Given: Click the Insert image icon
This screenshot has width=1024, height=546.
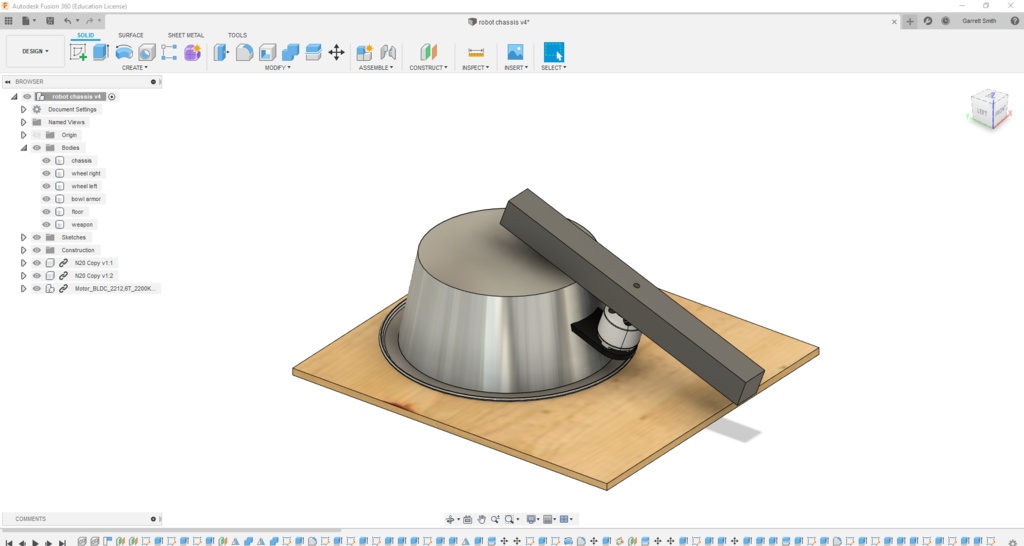Looking at the screenshot, I should [x=515, y=52].
